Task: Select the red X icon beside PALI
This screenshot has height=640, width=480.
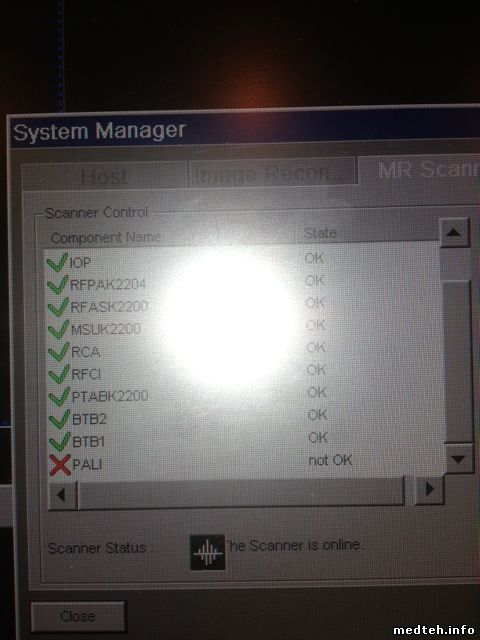Action: click(60, 465)
